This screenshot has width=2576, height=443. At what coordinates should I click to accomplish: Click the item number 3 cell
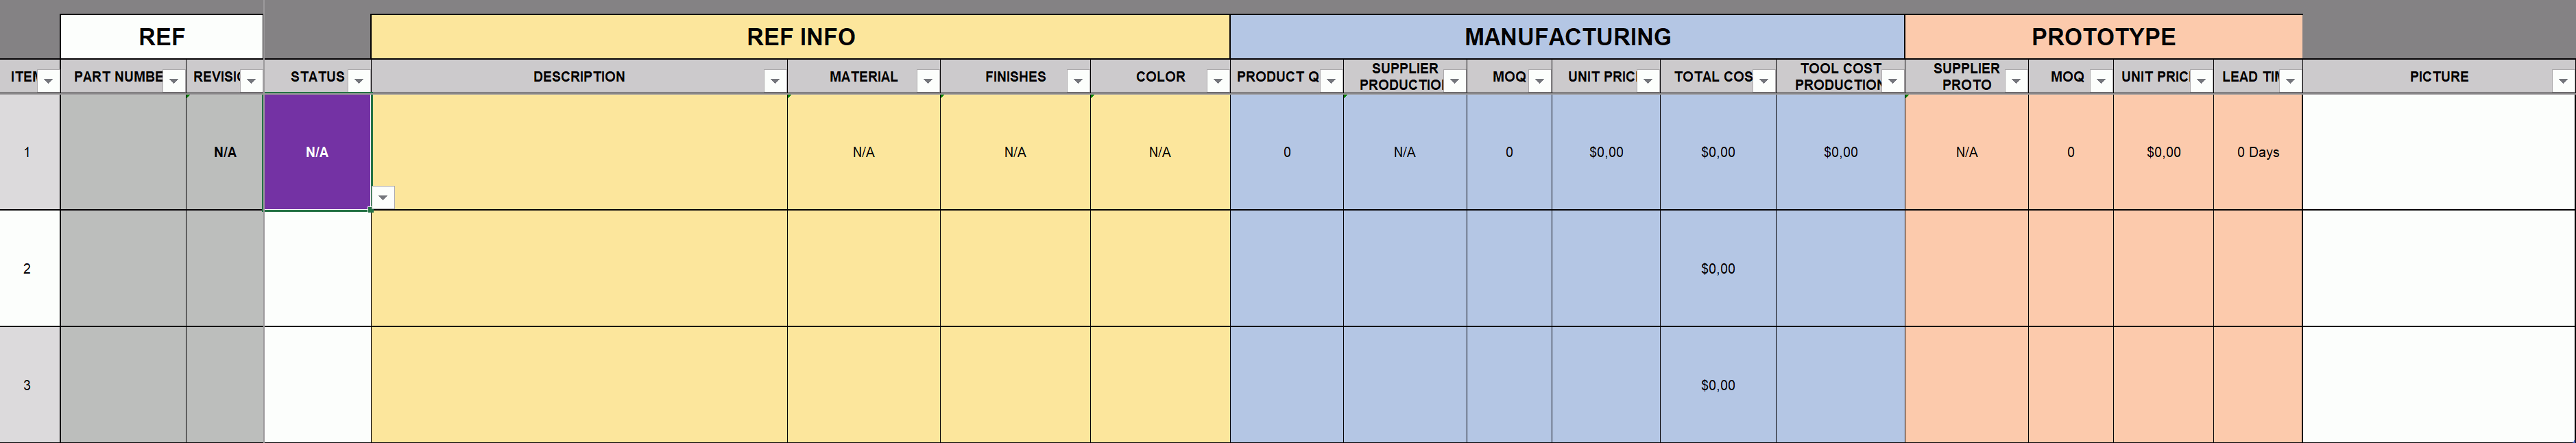tap(28, 385)
